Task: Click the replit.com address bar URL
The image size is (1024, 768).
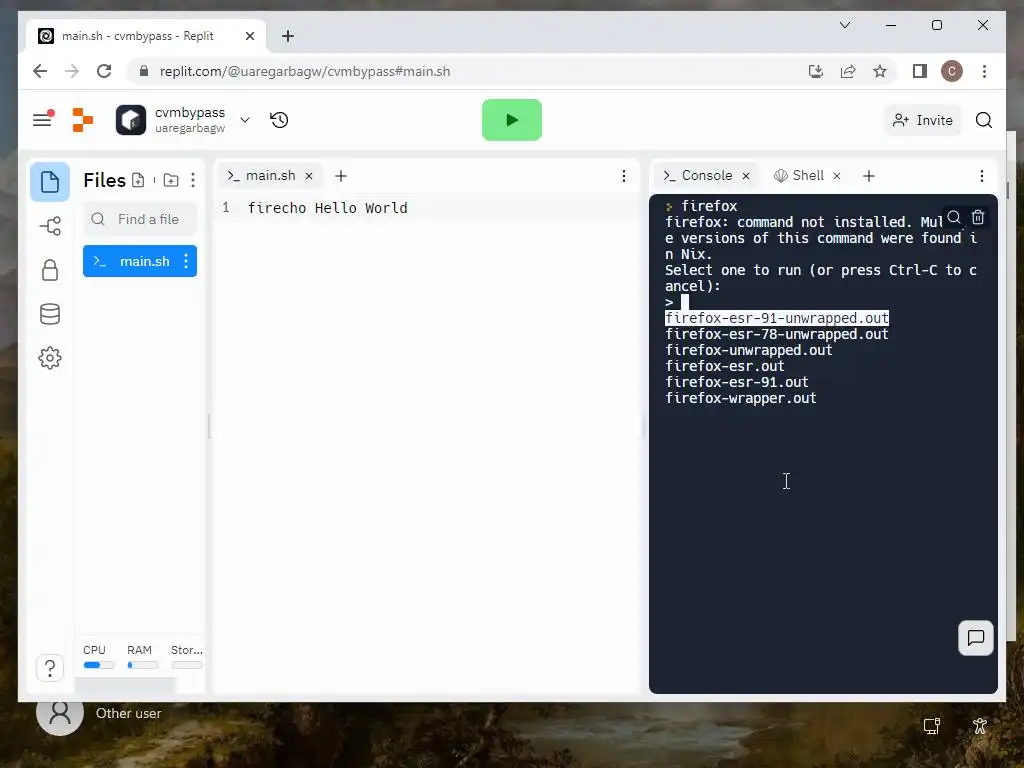Action: [x=305, y=71]
